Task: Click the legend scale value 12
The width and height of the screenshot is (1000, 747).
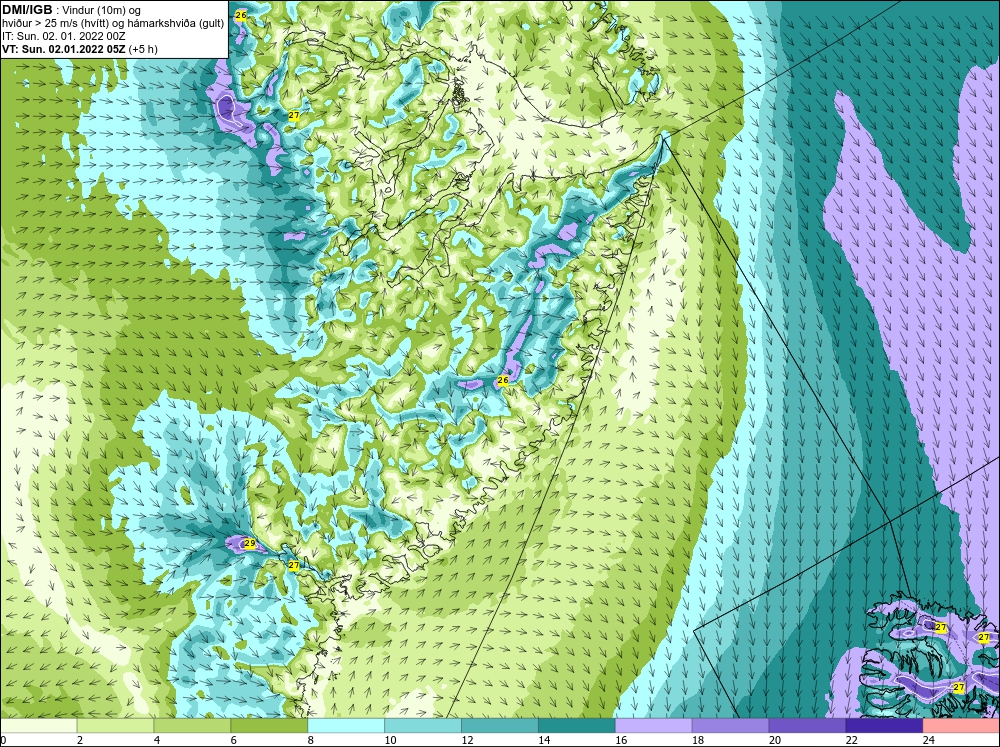Action: [x=467, y=740]
